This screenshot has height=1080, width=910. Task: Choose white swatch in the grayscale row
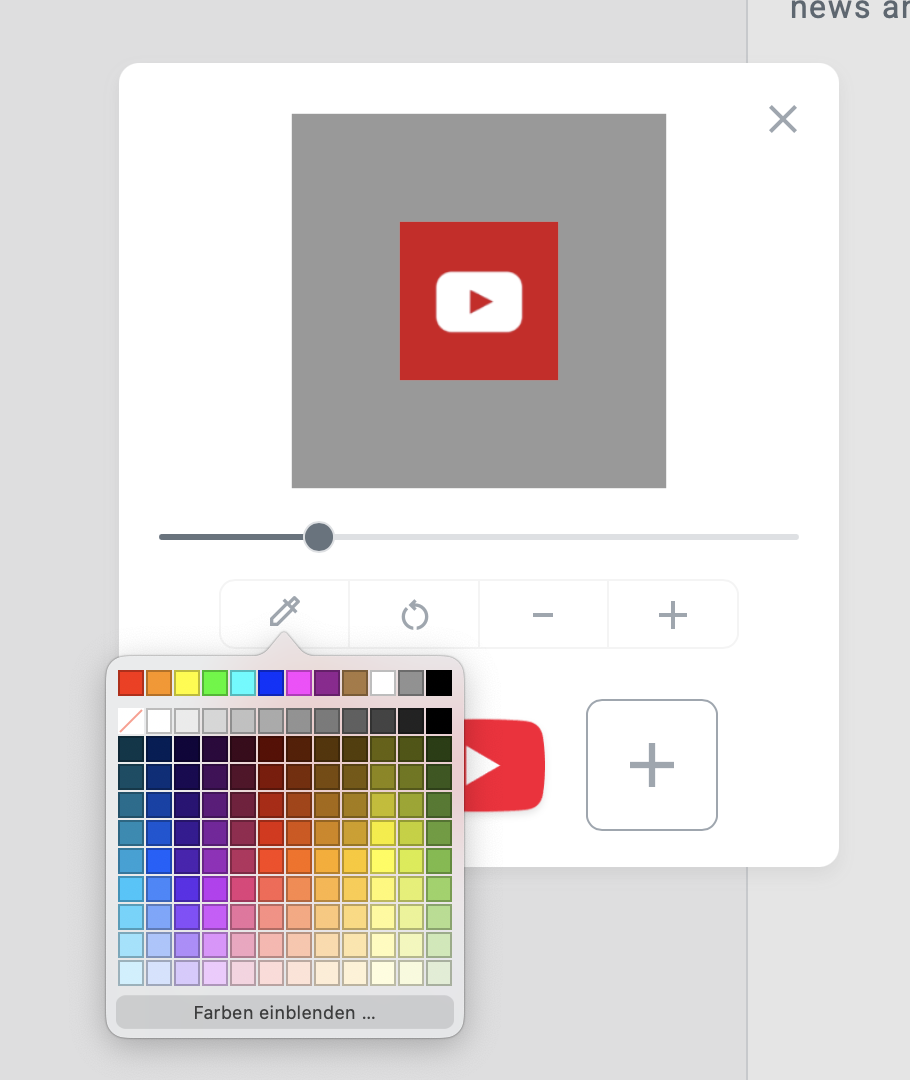click(x=158, y=721)
